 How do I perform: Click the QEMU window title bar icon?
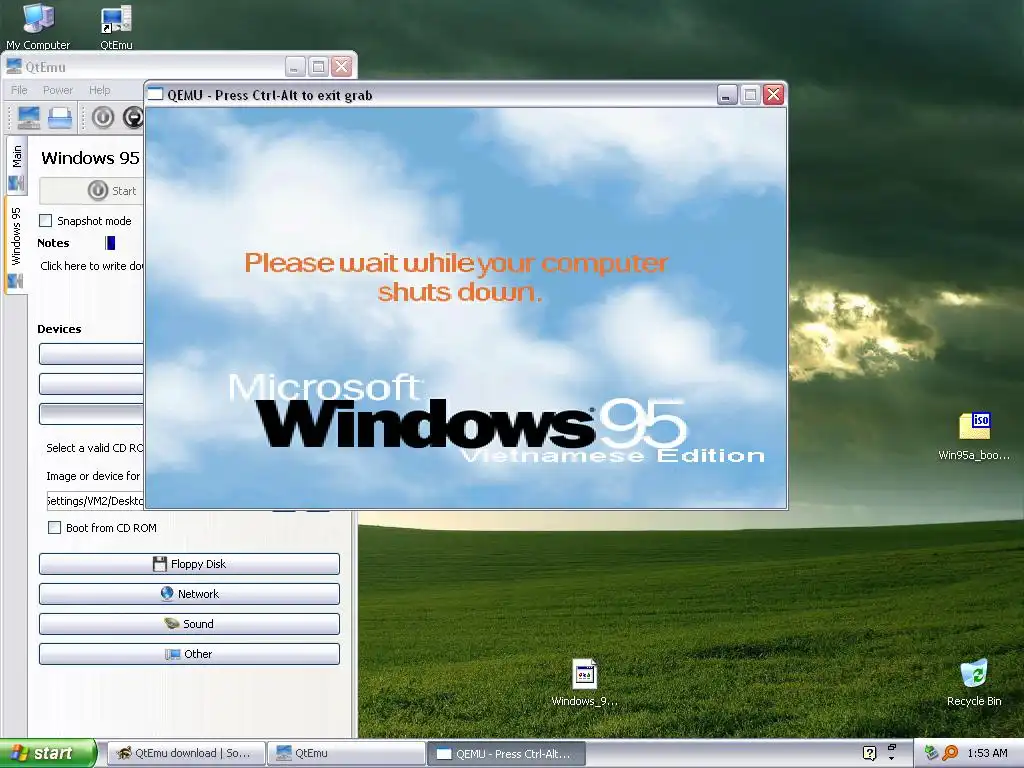click(x=155, y=95)
